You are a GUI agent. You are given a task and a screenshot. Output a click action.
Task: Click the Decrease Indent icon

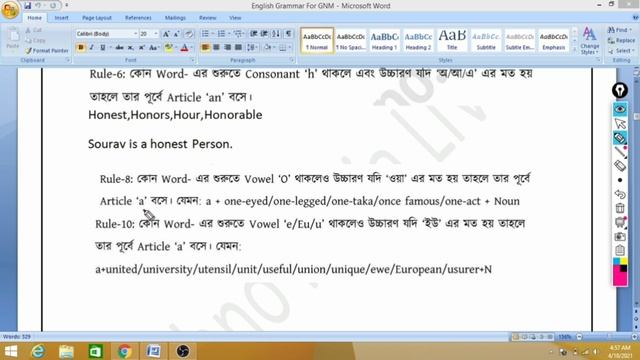(253, 34)
